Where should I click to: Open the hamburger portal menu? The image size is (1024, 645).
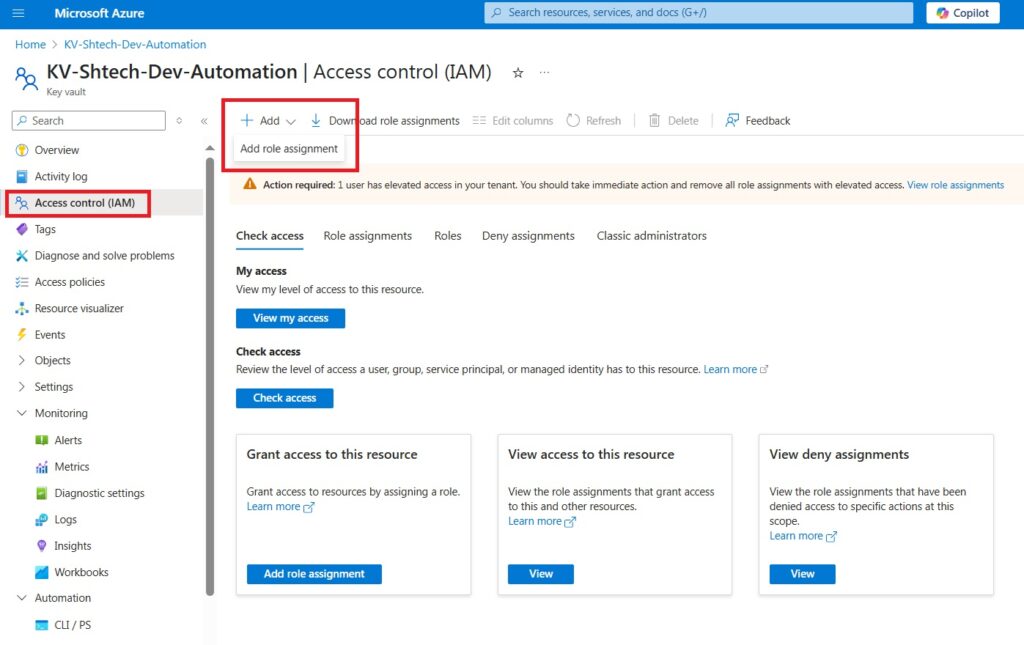tap(19, 13)
